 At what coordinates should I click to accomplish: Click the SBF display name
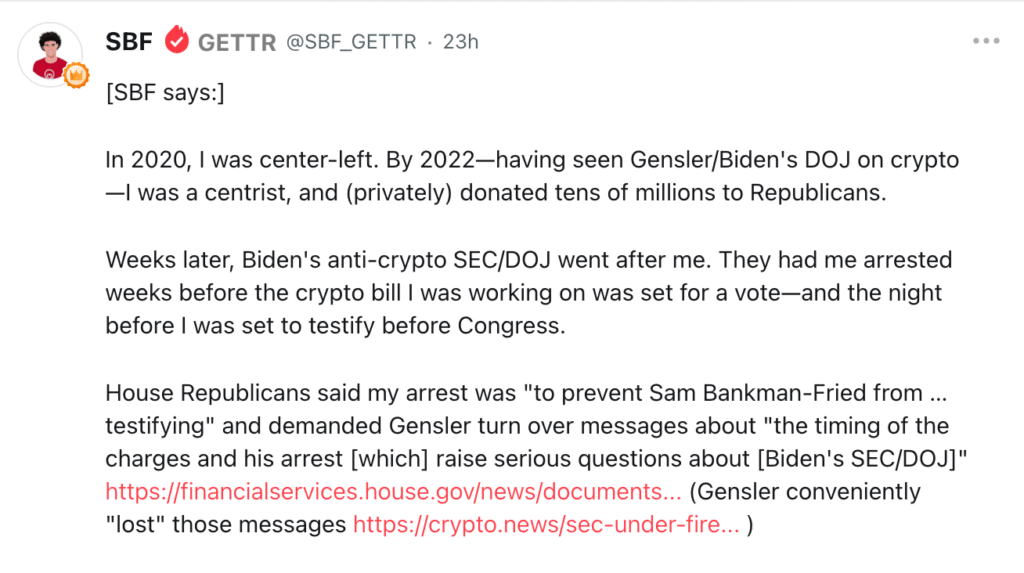pyautogui.click(x=129, y=42)
